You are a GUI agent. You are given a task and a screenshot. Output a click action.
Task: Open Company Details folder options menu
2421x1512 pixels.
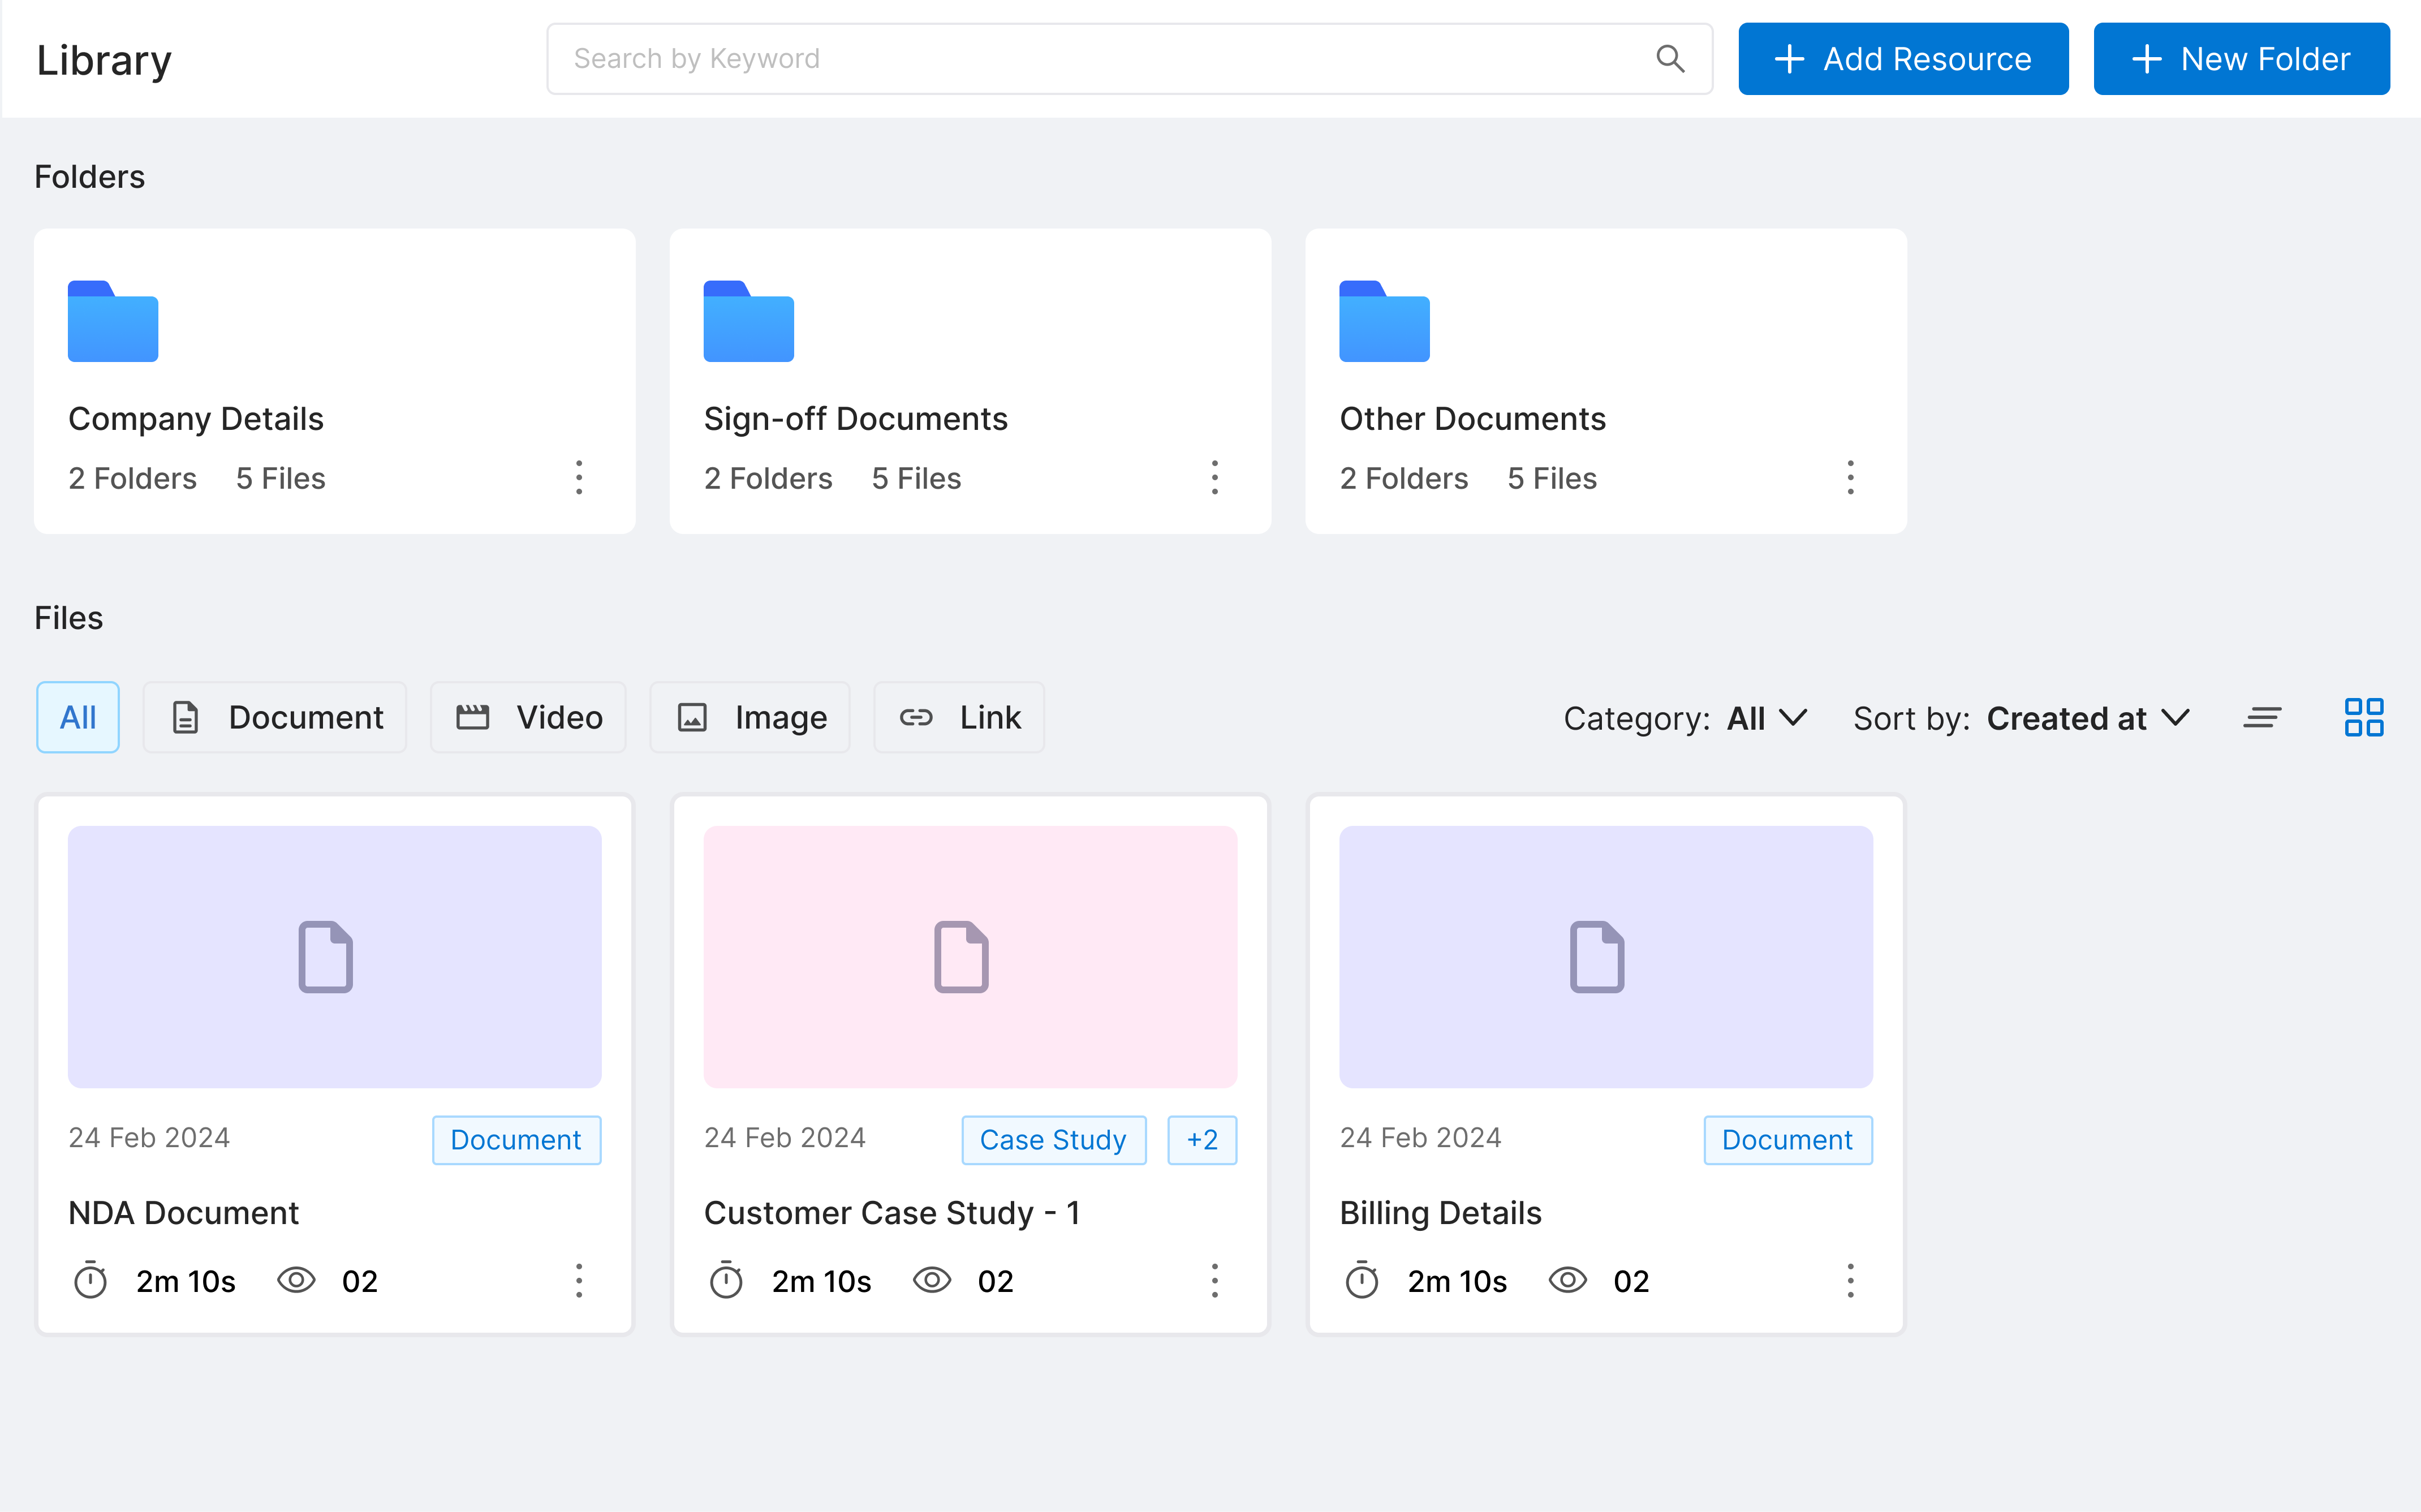(579, 478)
